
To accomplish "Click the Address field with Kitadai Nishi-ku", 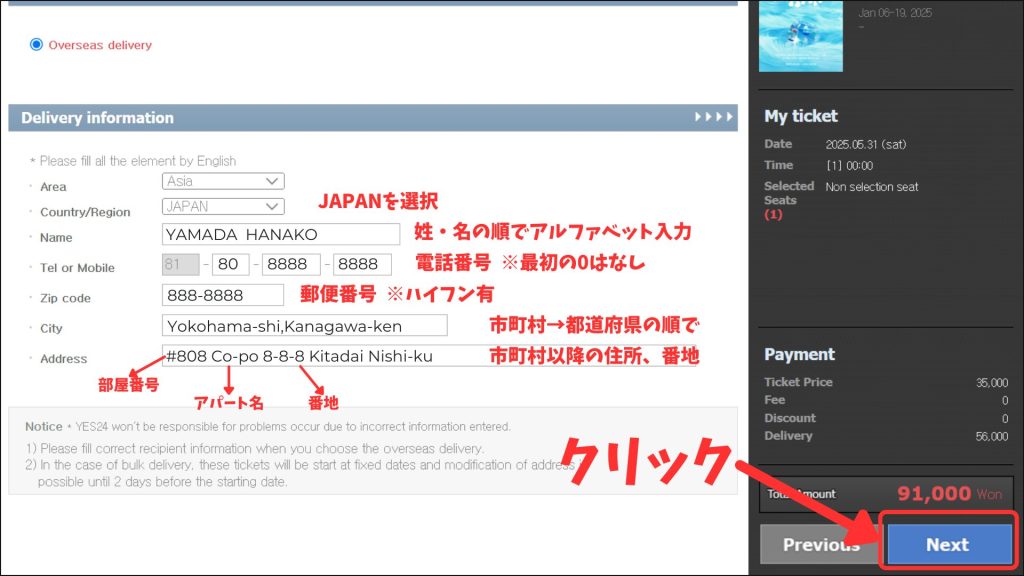I will click(x=430, y=356).
